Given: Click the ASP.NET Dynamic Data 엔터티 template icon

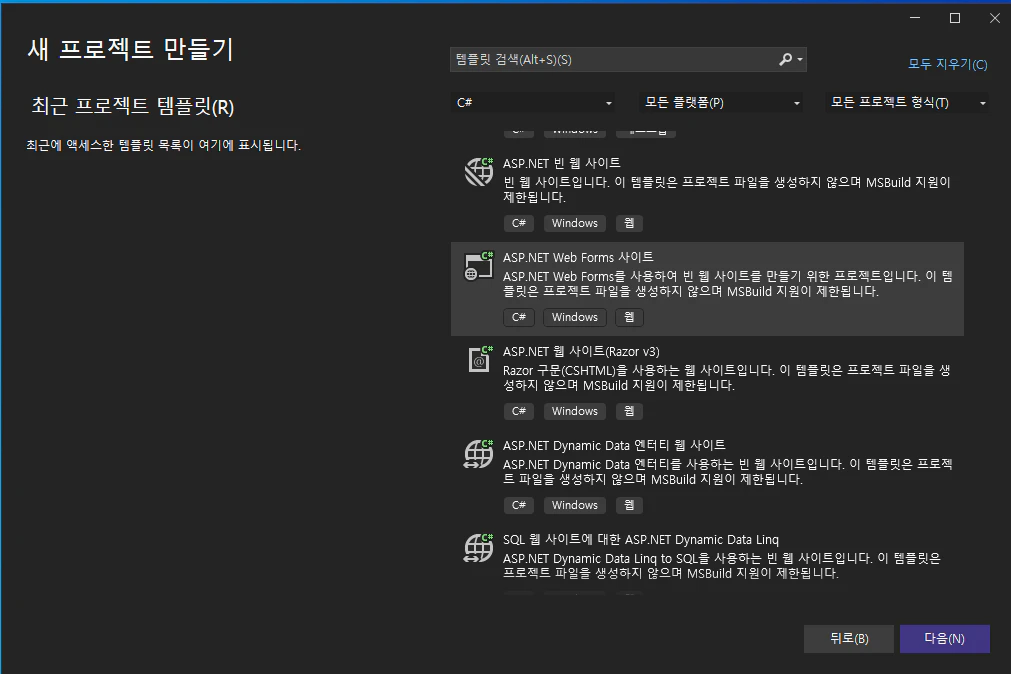Looking at the screenshot, I should coord(478,454).
